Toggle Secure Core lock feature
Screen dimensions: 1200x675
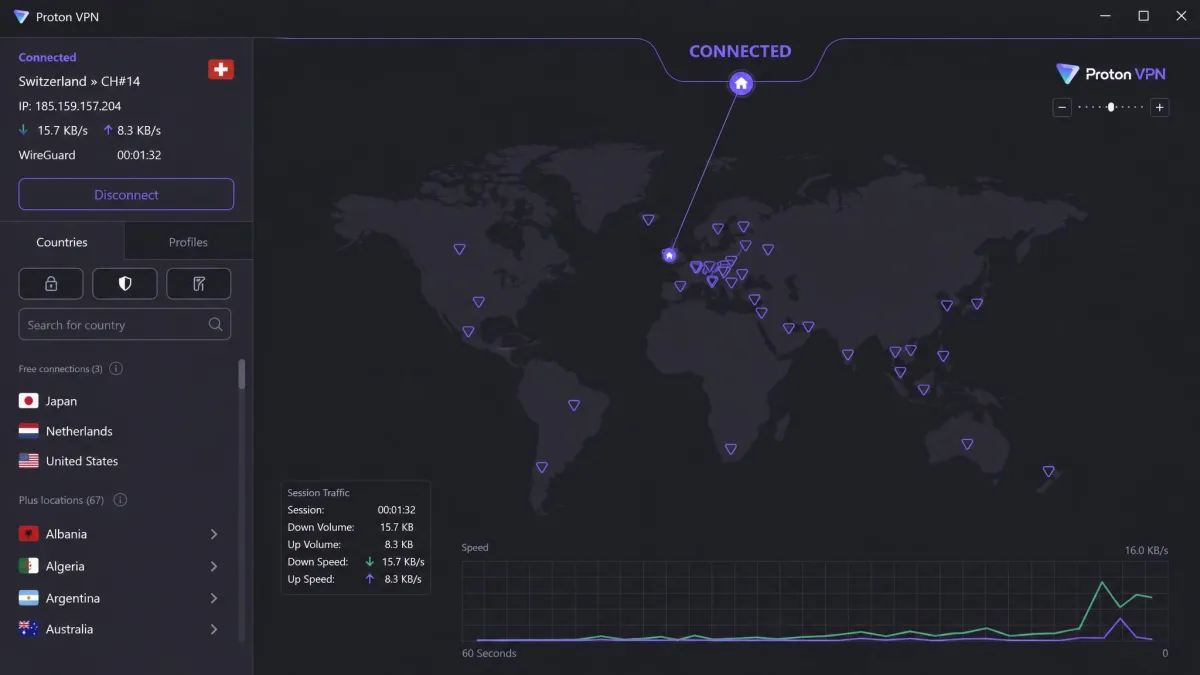51,284
